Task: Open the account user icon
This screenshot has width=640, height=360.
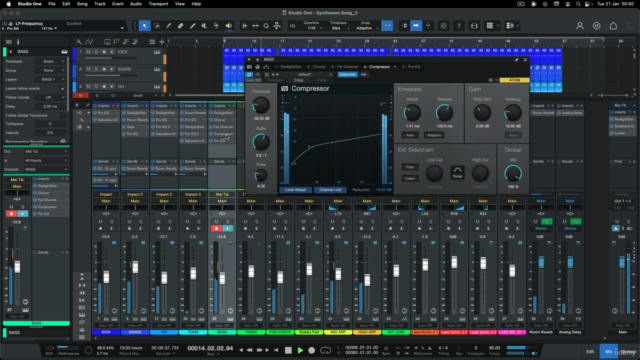Action: [580, 26]
